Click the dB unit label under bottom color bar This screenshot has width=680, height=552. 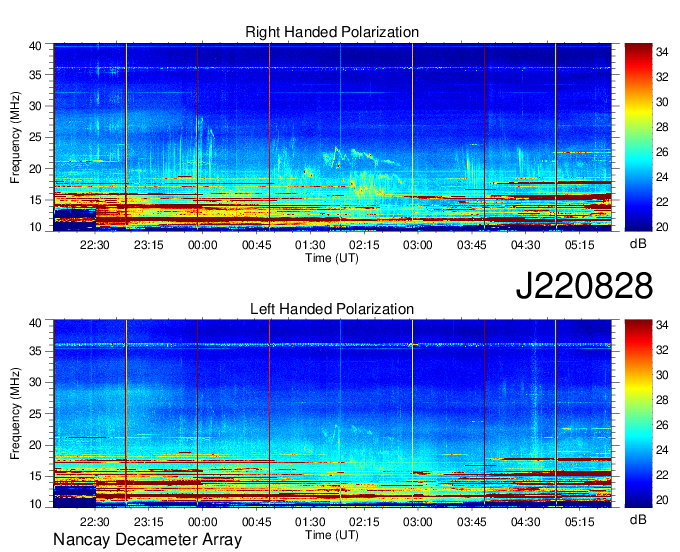point(638,519)
